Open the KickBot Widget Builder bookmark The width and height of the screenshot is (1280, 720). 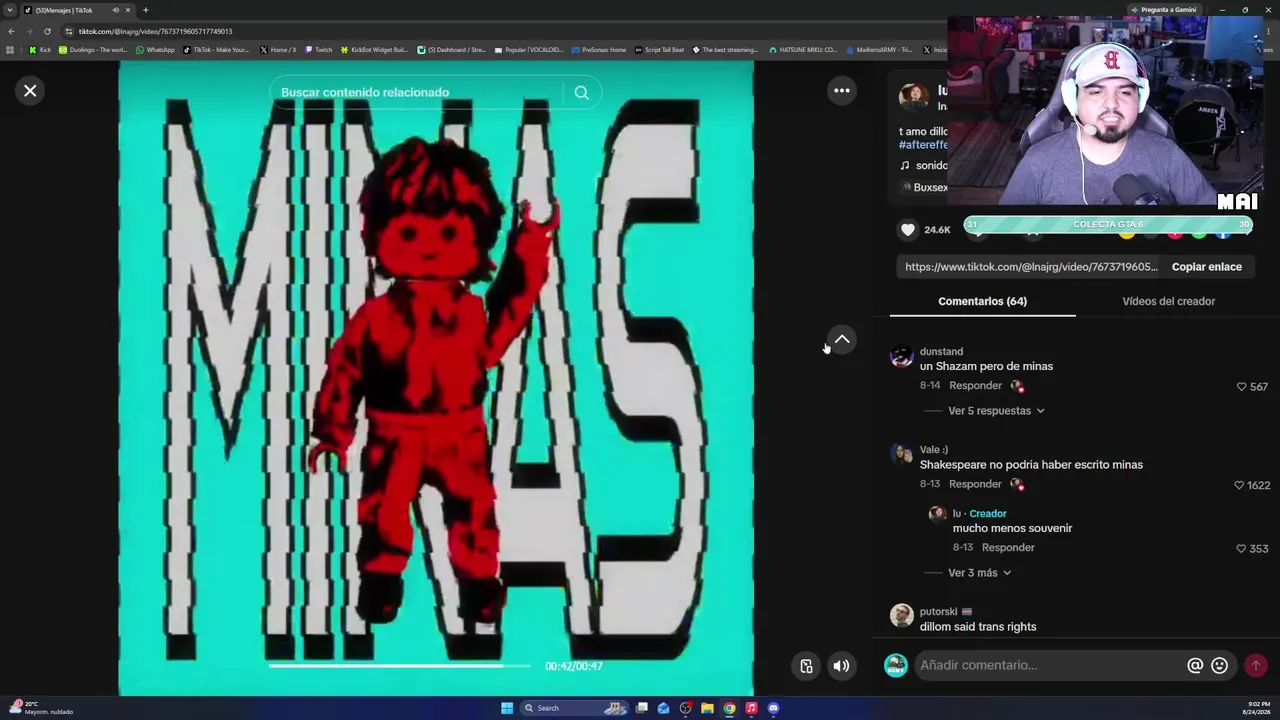tap(375, 49)
